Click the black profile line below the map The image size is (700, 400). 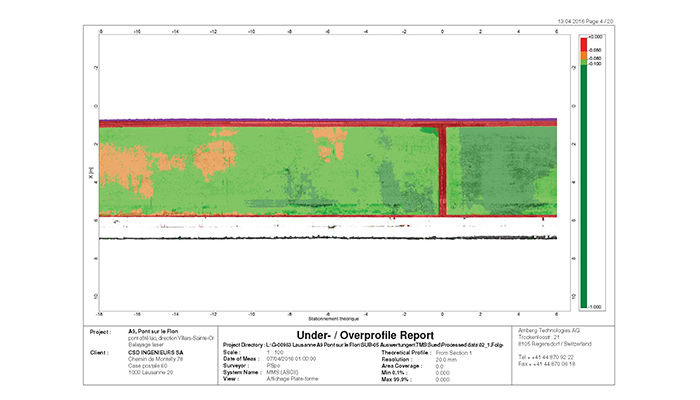(330, 238)
